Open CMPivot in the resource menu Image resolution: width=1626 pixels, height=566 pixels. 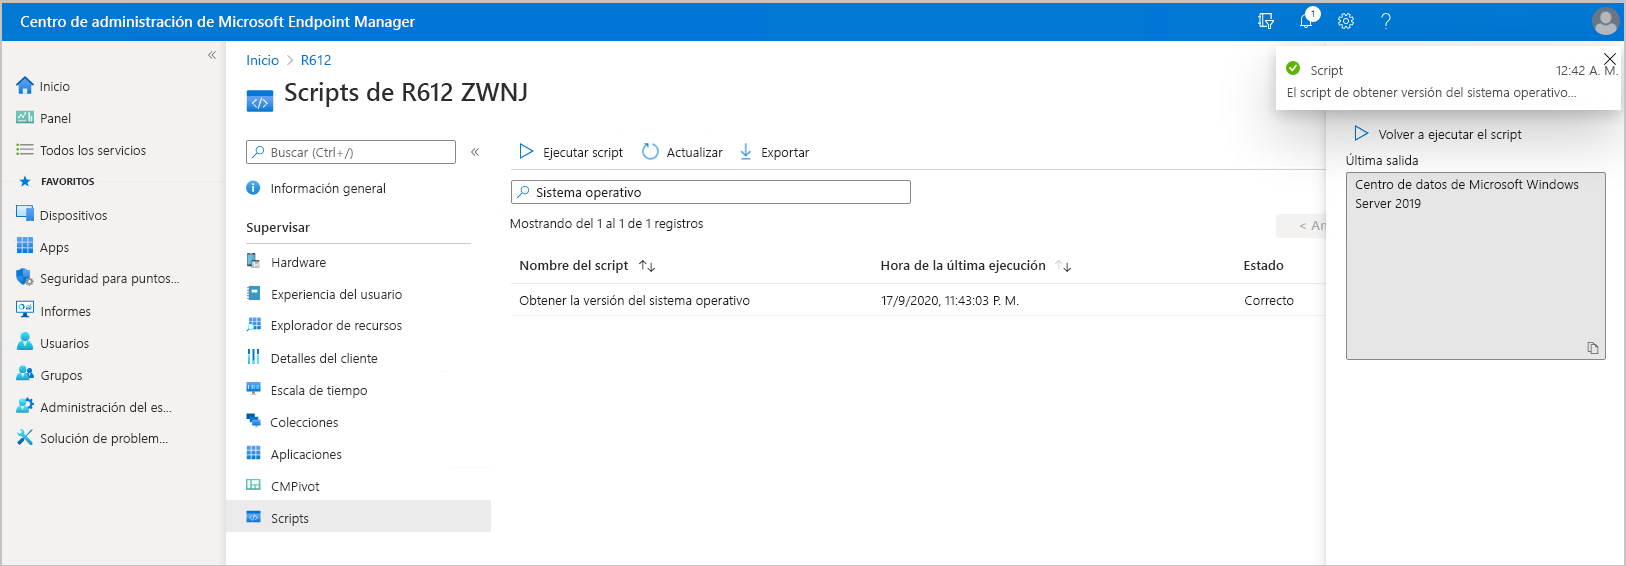click(x=283, y=486)
